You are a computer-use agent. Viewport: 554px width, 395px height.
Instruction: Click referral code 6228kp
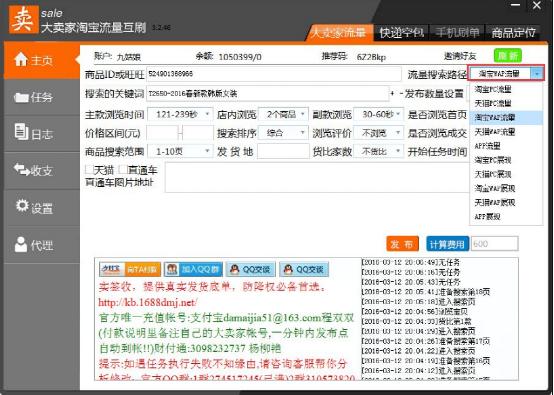tap(371, 57)
